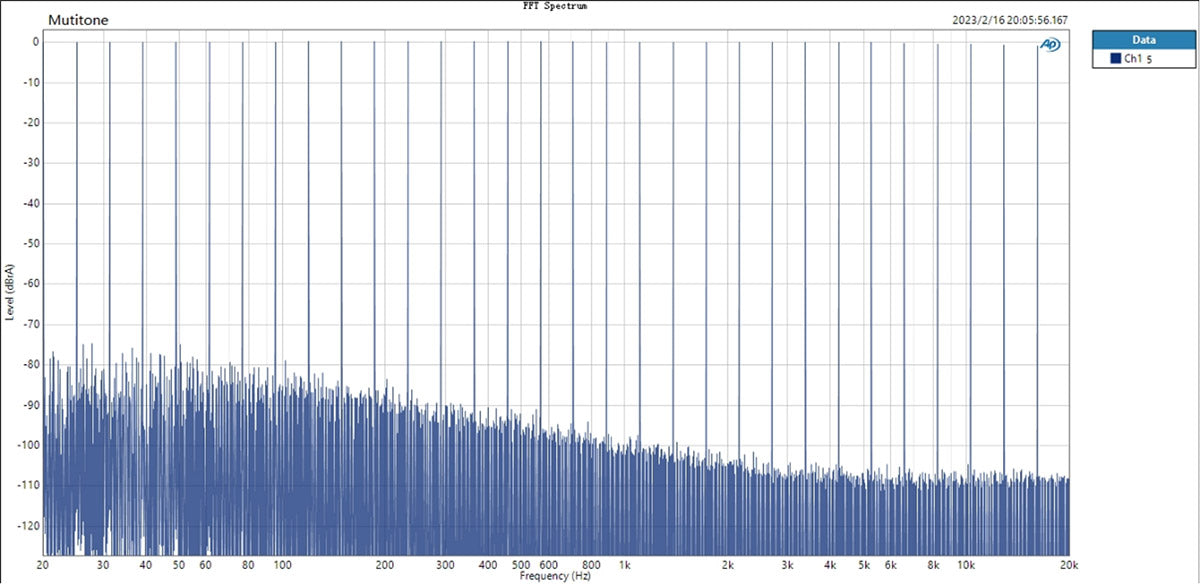Click the Mutitone graph title
Screen dimensions: 1200x584
(x=79, y=20)
